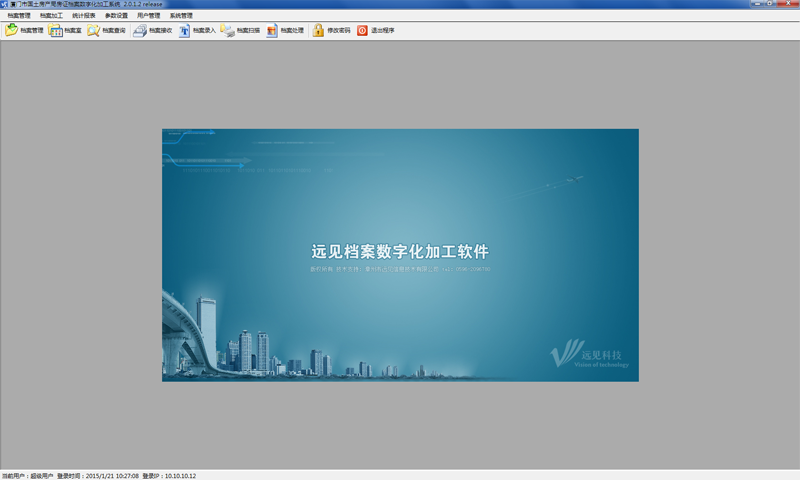The width and height of the screenshot is (800, 480).
Task: Click the 登录IP：10.10.10.12 status entry
Action: (x=169, y=476)
